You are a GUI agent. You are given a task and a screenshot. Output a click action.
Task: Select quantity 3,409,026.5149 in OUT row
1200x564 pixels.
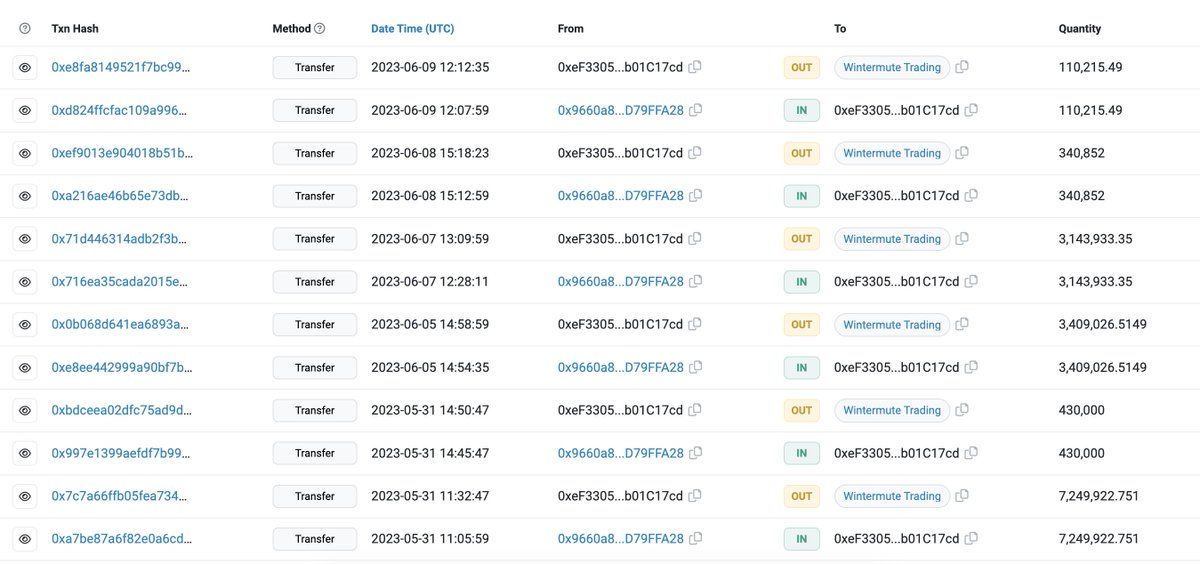pyautogui.click(x=1102, y=325)
